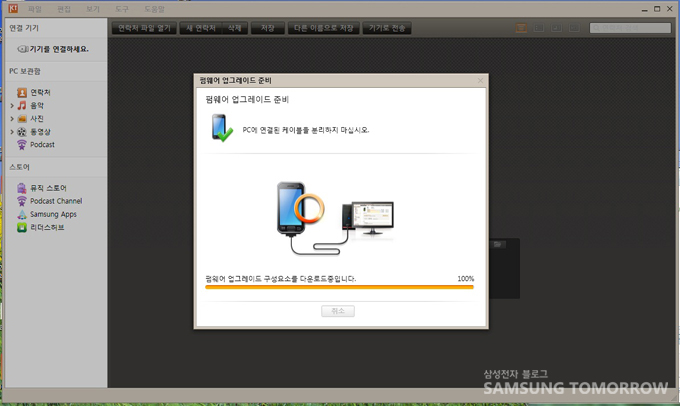Click the 취소 button in dialog
The height and width of the screenshot is (406, 680).
coord(338,311)
